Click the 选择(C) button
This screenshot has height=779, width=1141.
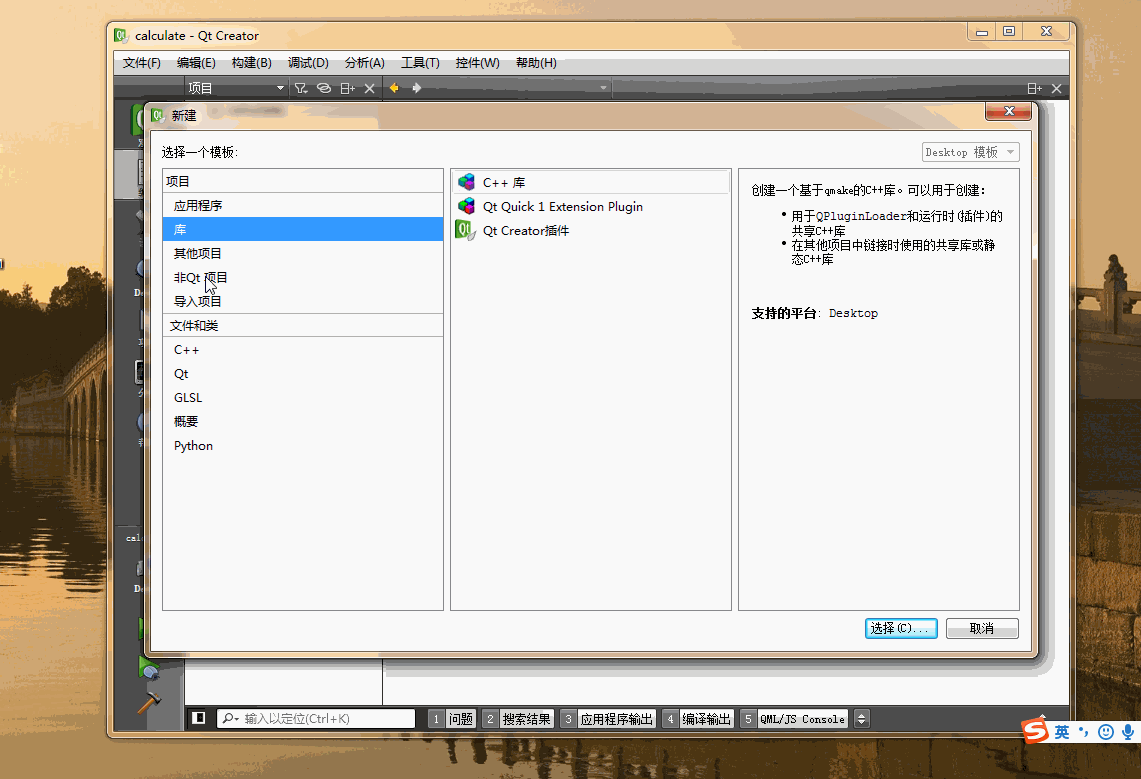pos(900,628)
